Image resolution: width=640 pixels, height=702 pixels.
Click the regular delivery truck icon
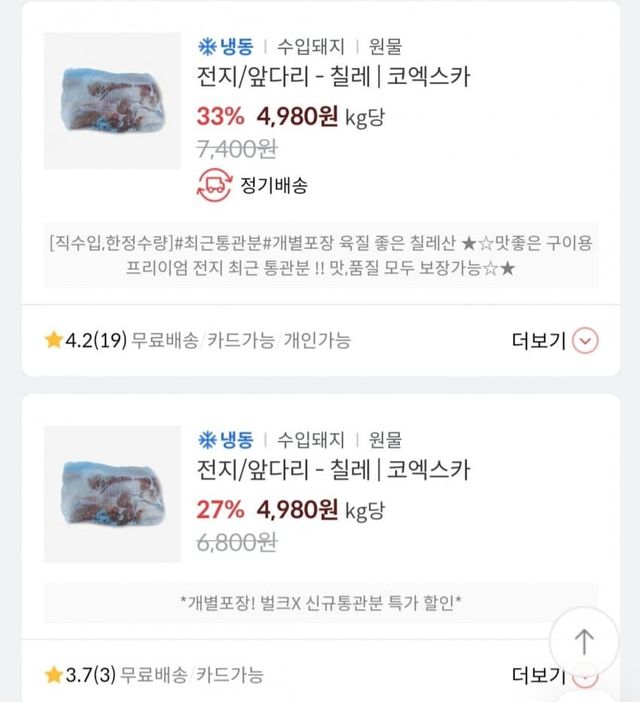[212, 185]
